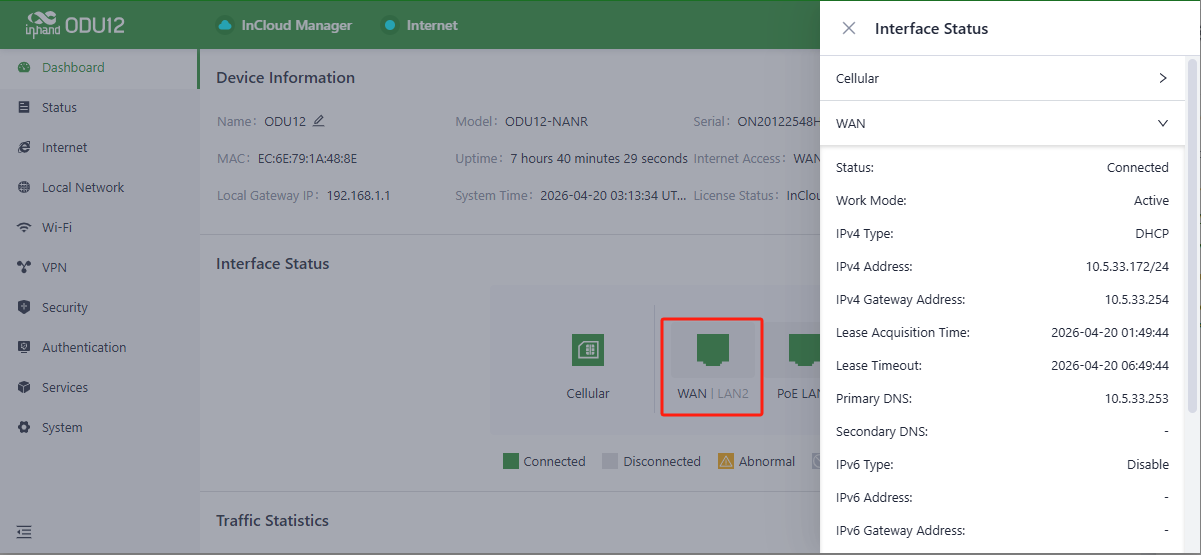Select Wi-Fi from the sidebar
This screenshot has width=1201, height=555.
(57, 228)
